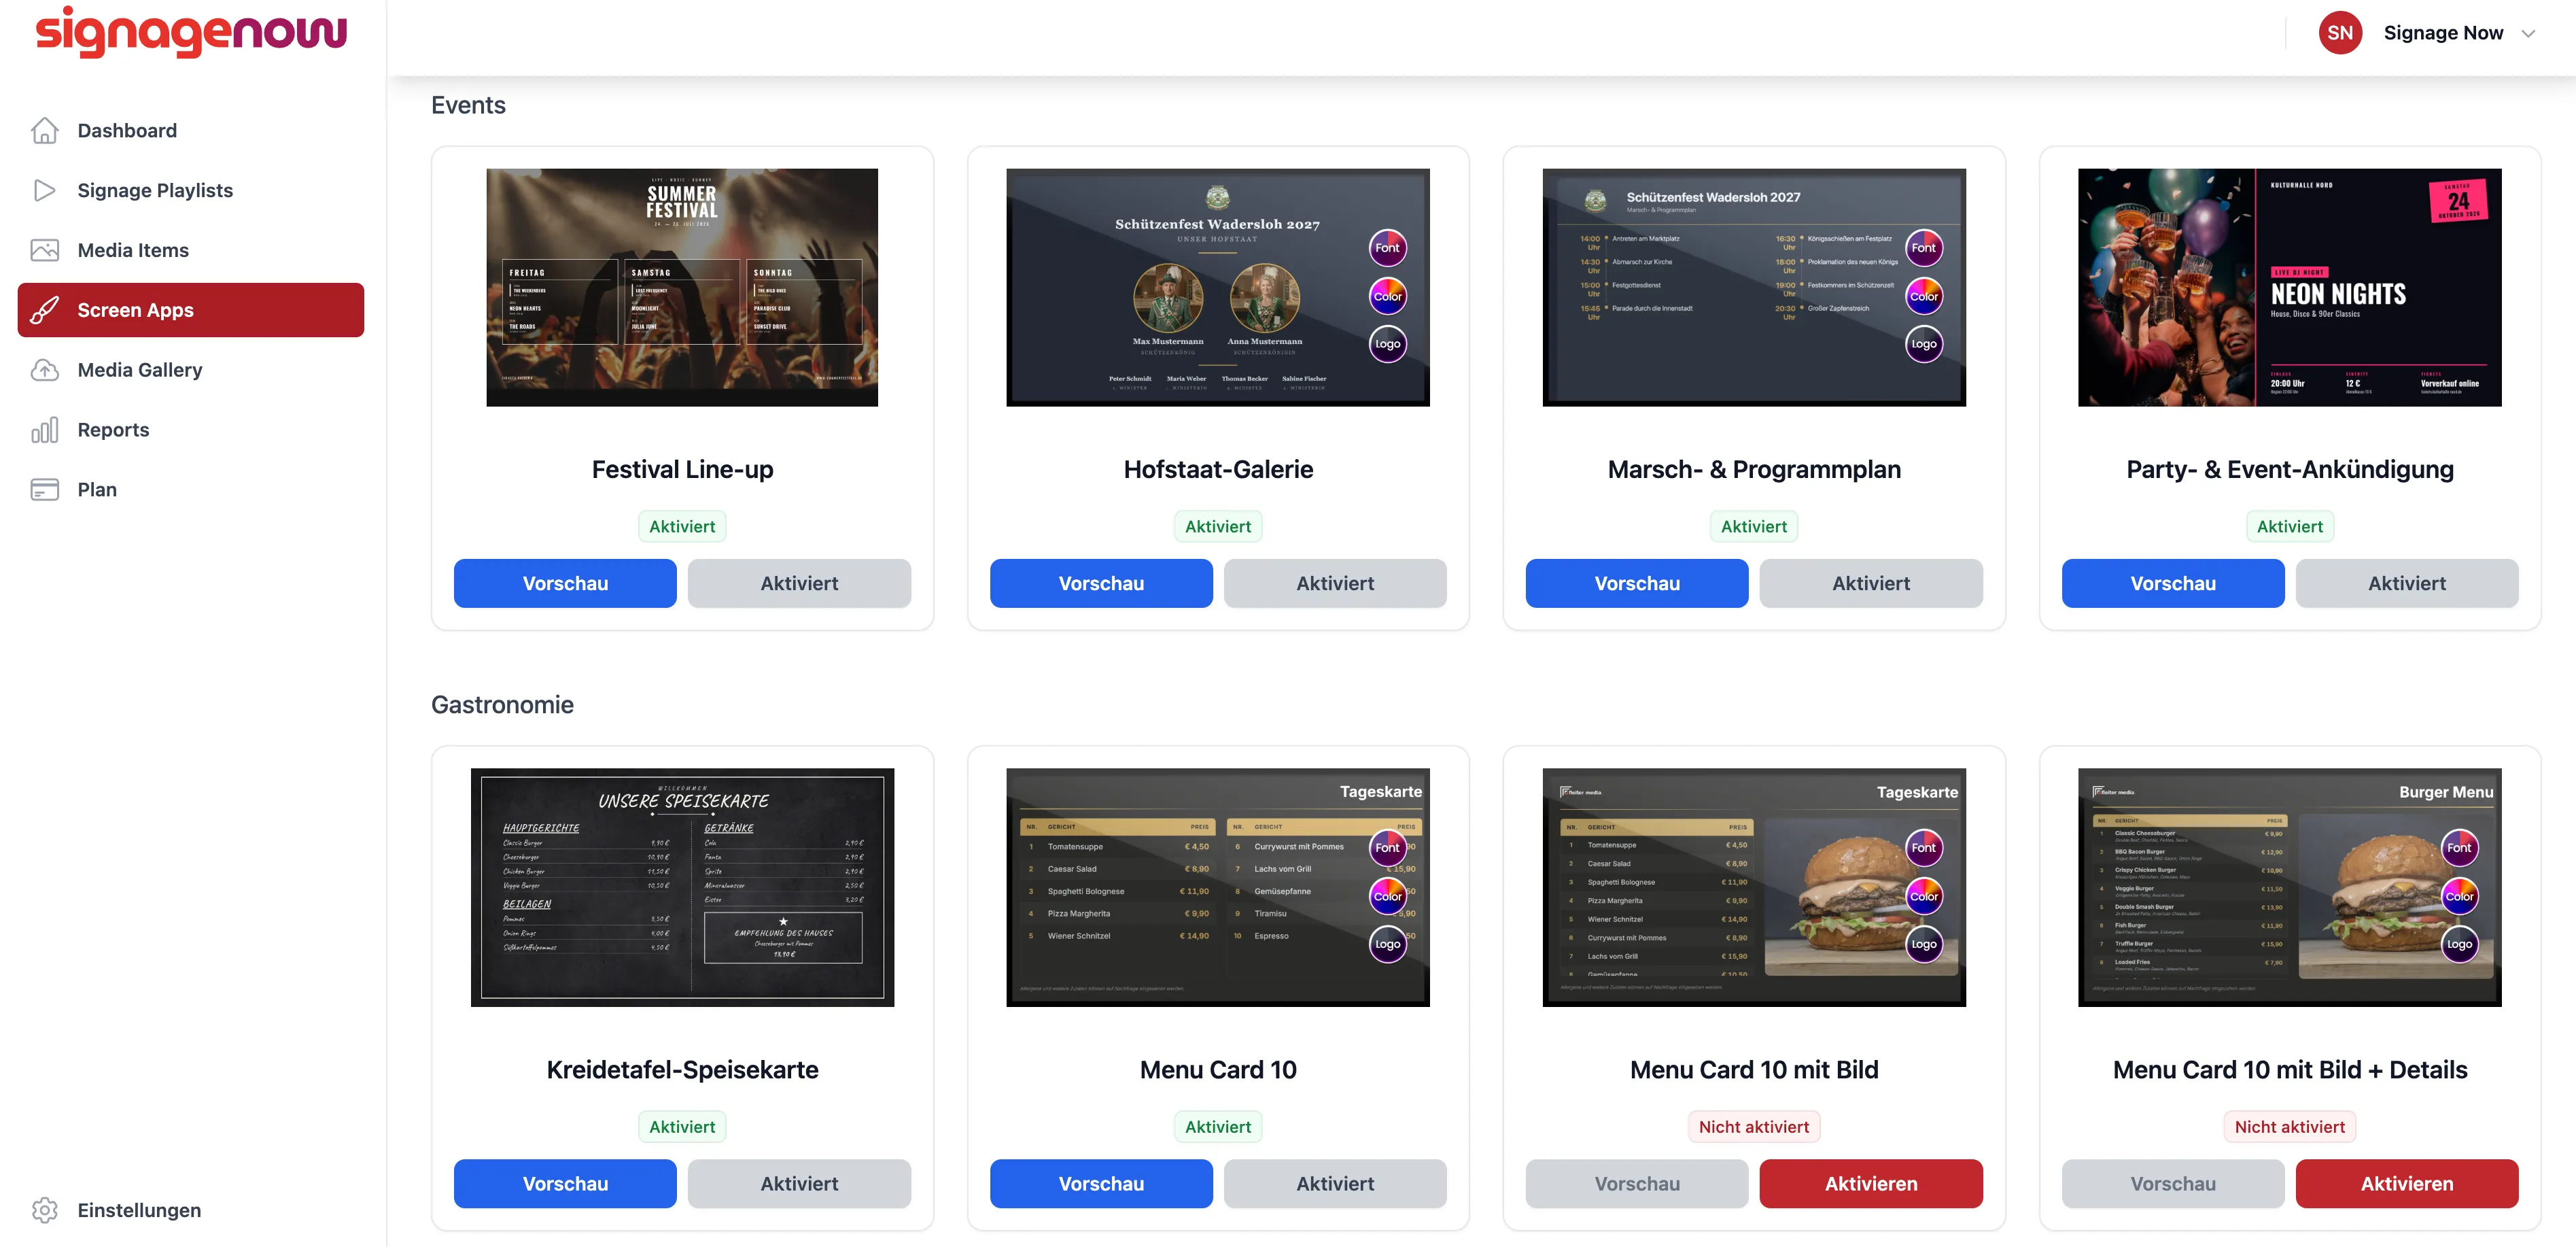Click the Font badge on Menu Card 10
Screen dimensions: 2576x1247
pos(1387,848)
